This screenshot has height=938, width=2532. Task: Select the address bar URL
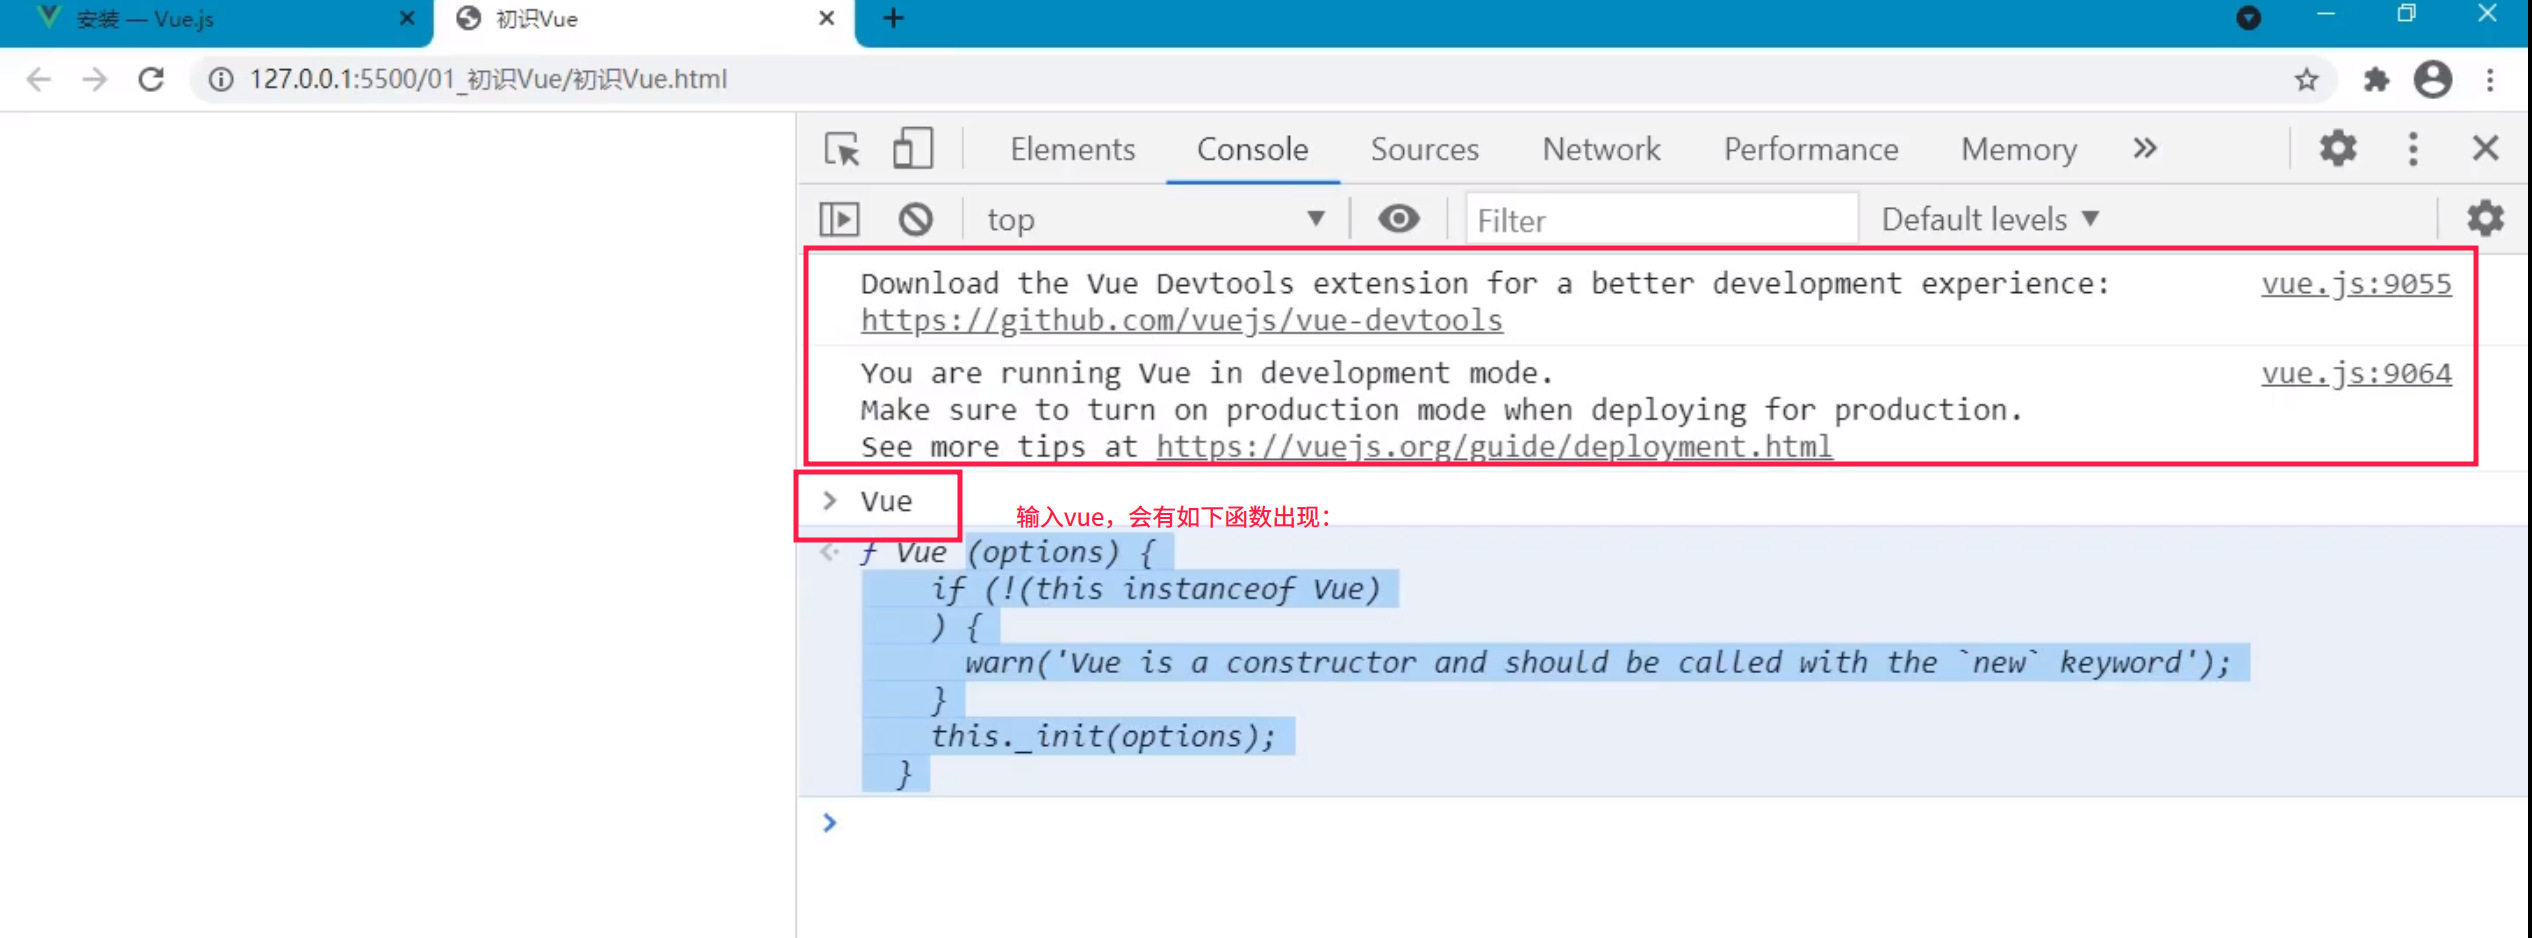488,79
